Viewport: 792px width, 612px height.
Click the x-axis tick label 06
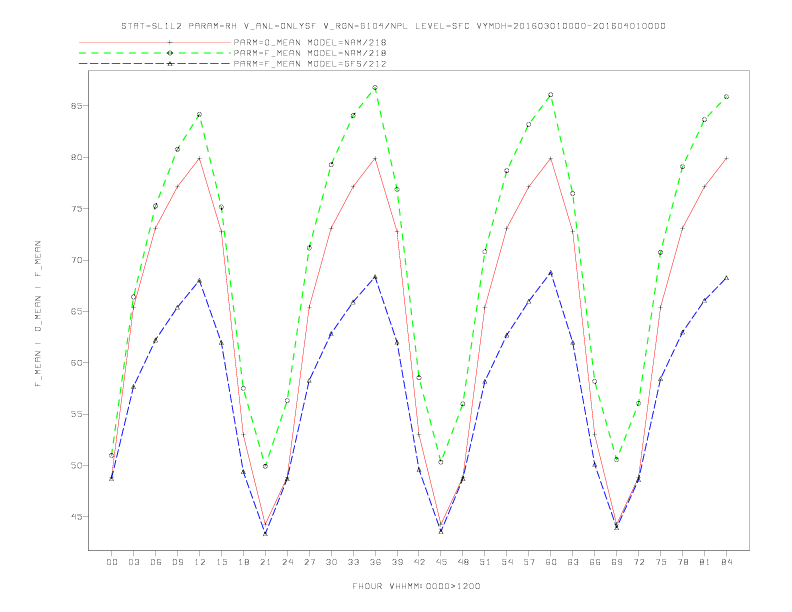[x=156, y=562]
